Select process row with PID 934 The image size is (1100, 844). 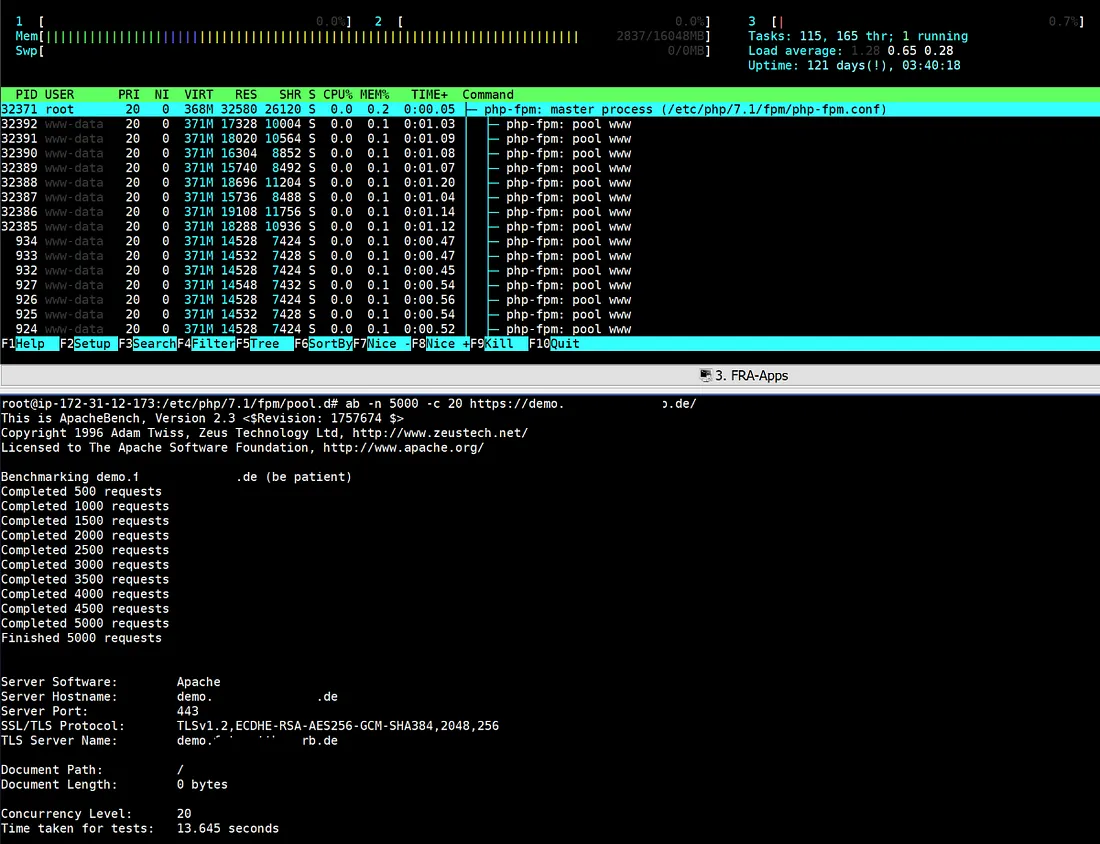(550, 241)
